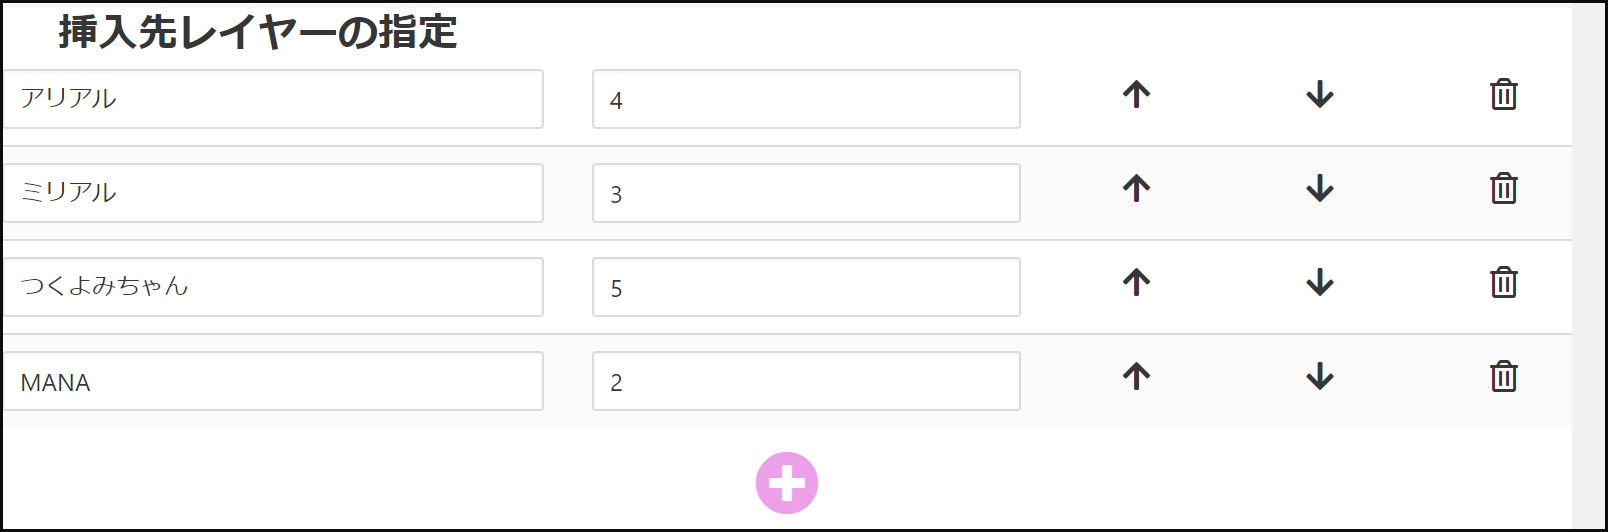Focus the ミリアル name field
The image size is (1608, 532).
pyautogui.click(x=273, y=193)
